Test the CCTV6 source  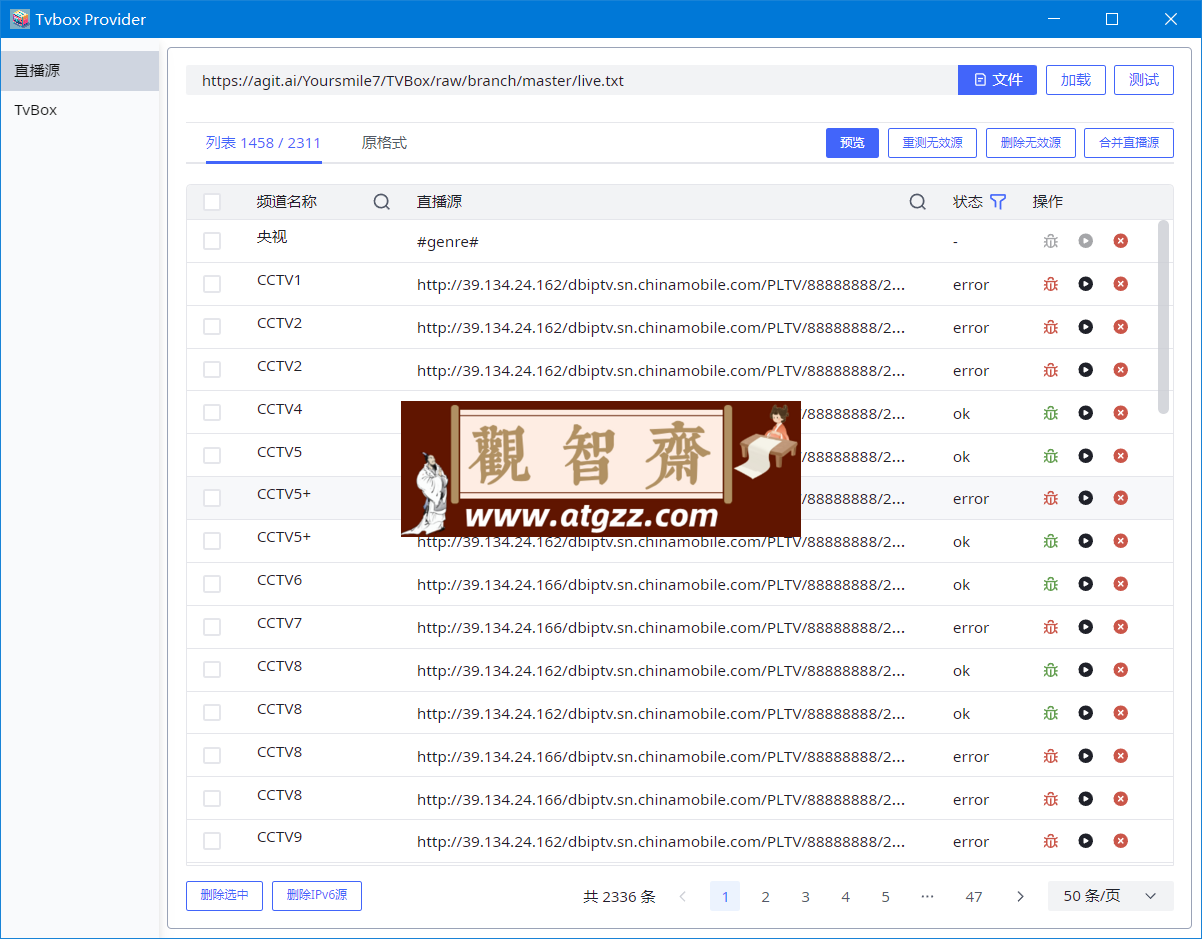pos(1050,584)
